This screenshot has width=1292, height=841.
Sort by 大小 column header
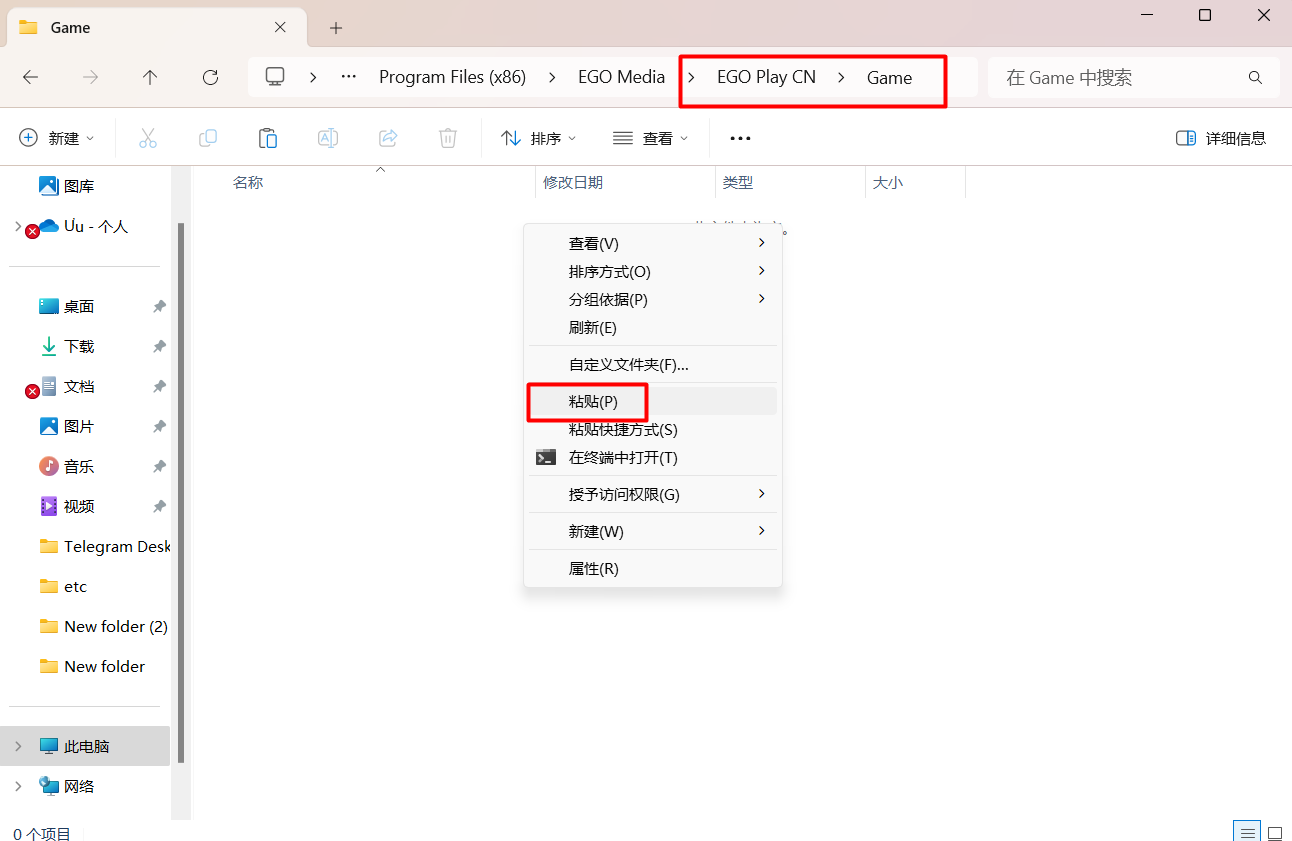(888, 183)
